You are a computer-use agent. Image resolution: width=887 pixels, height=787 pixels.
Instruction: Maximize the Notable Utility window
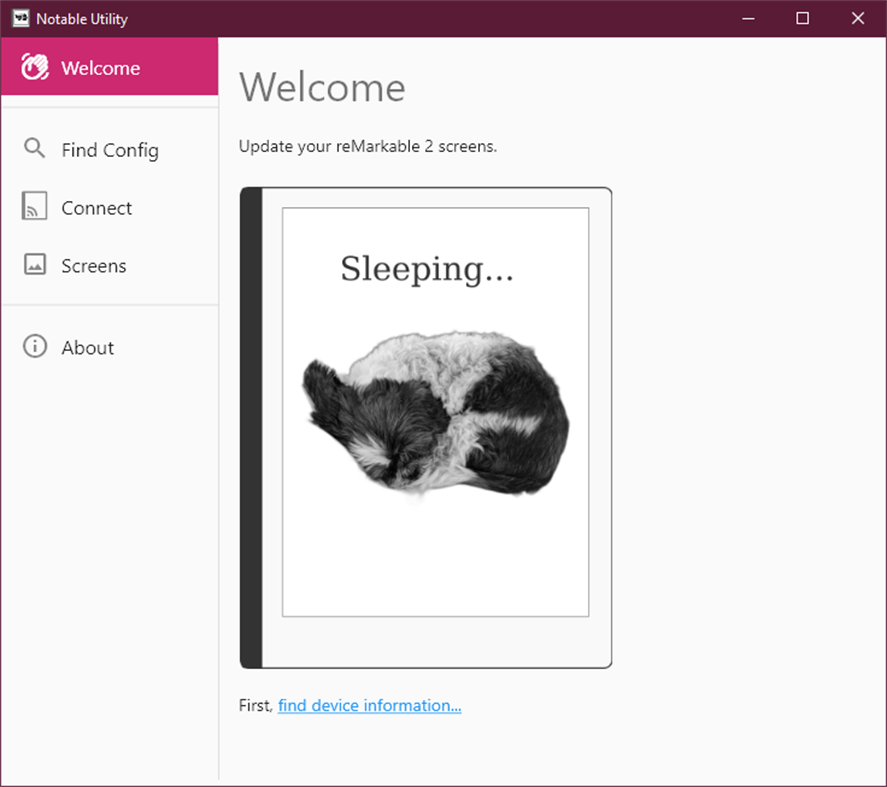(802, 18)
